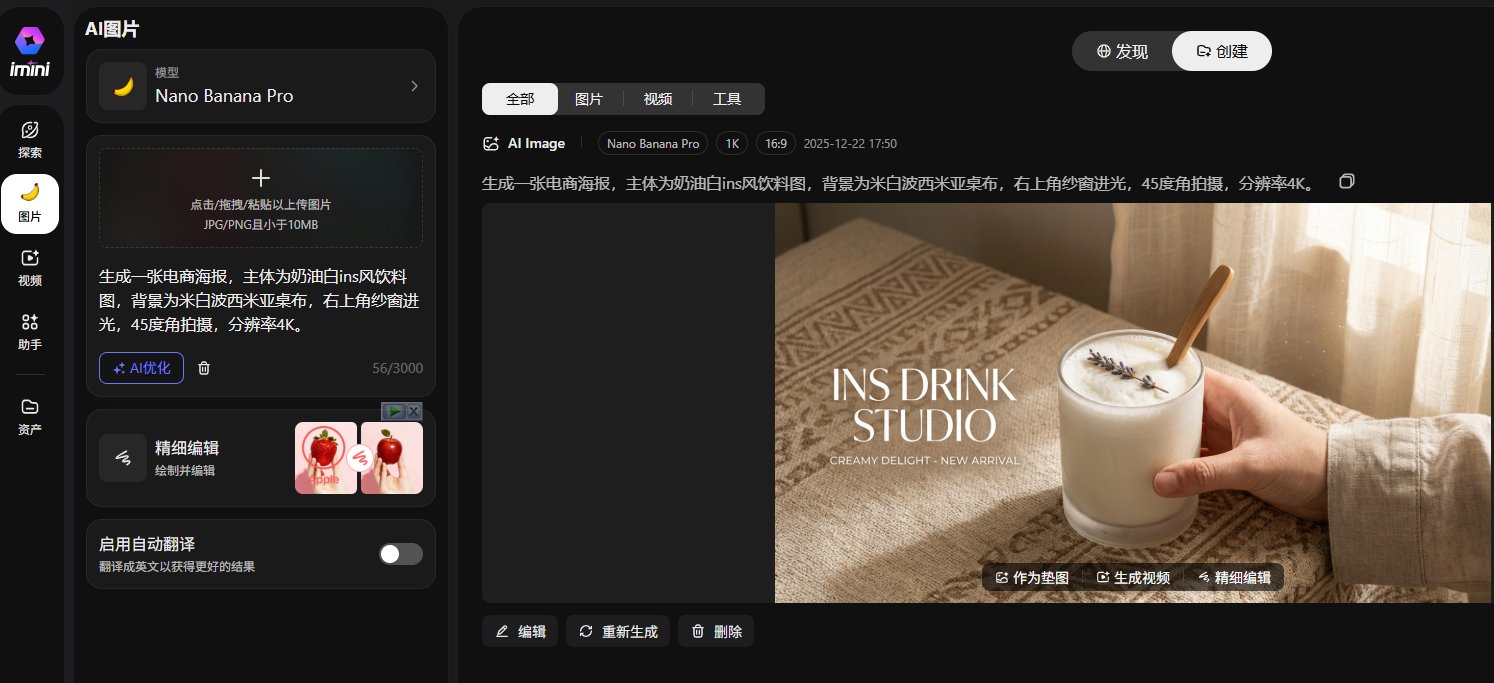Click the AI优化 prompt optimization button

[x=141, y=368]
